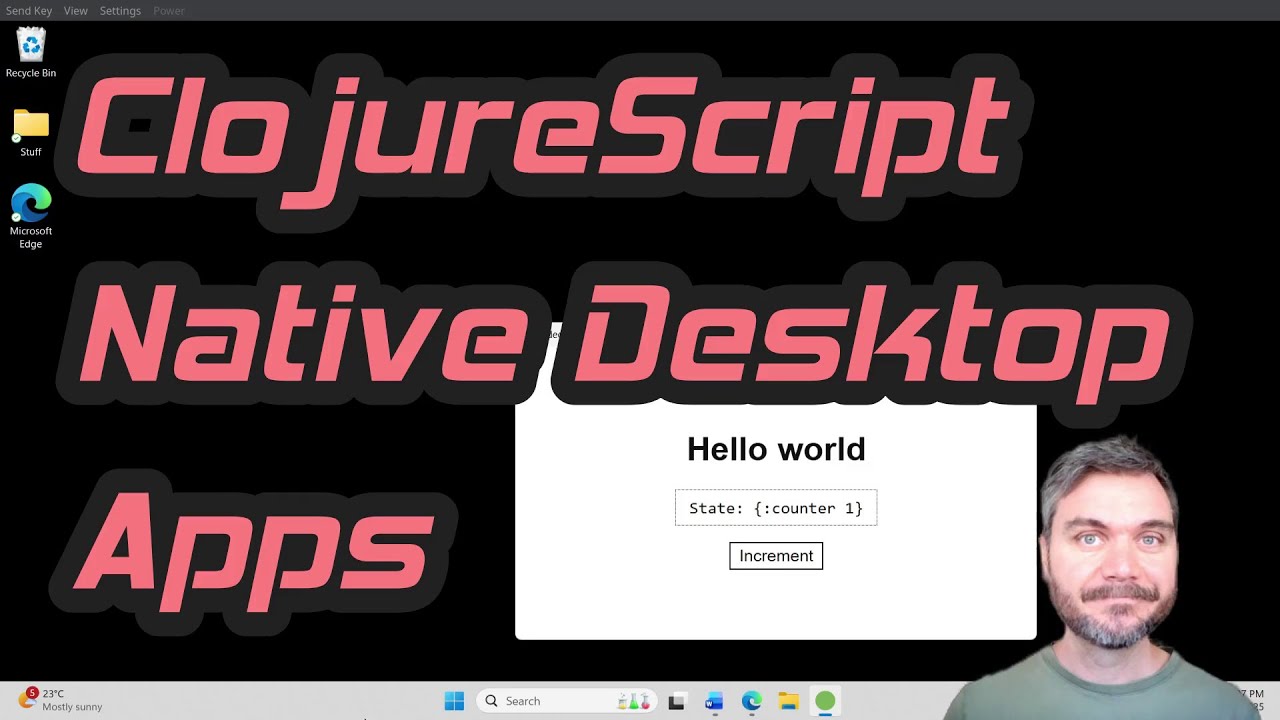Open the View menu
This screenshot has width=1280, height=720.
[x=76, y=11]
